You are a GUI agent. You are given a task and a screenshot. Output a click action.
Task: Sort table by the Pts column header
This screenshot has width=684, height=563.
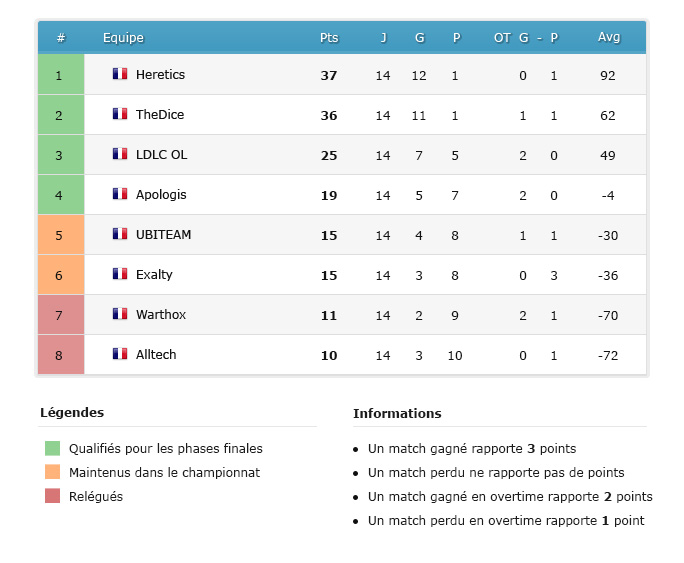[x=329, y=38]
